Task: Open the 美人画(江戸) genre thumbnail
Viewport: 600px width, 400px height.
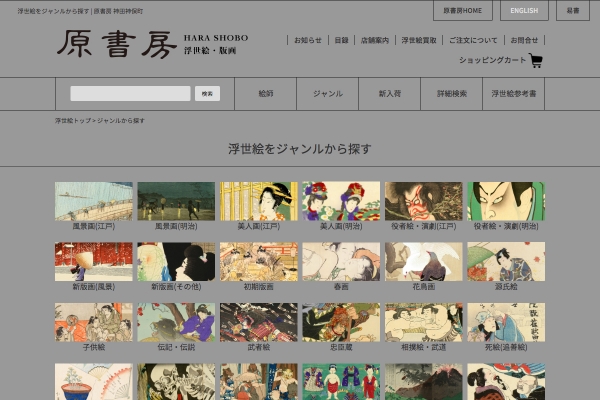Action: pyautogui.click(x=259, y=201)
